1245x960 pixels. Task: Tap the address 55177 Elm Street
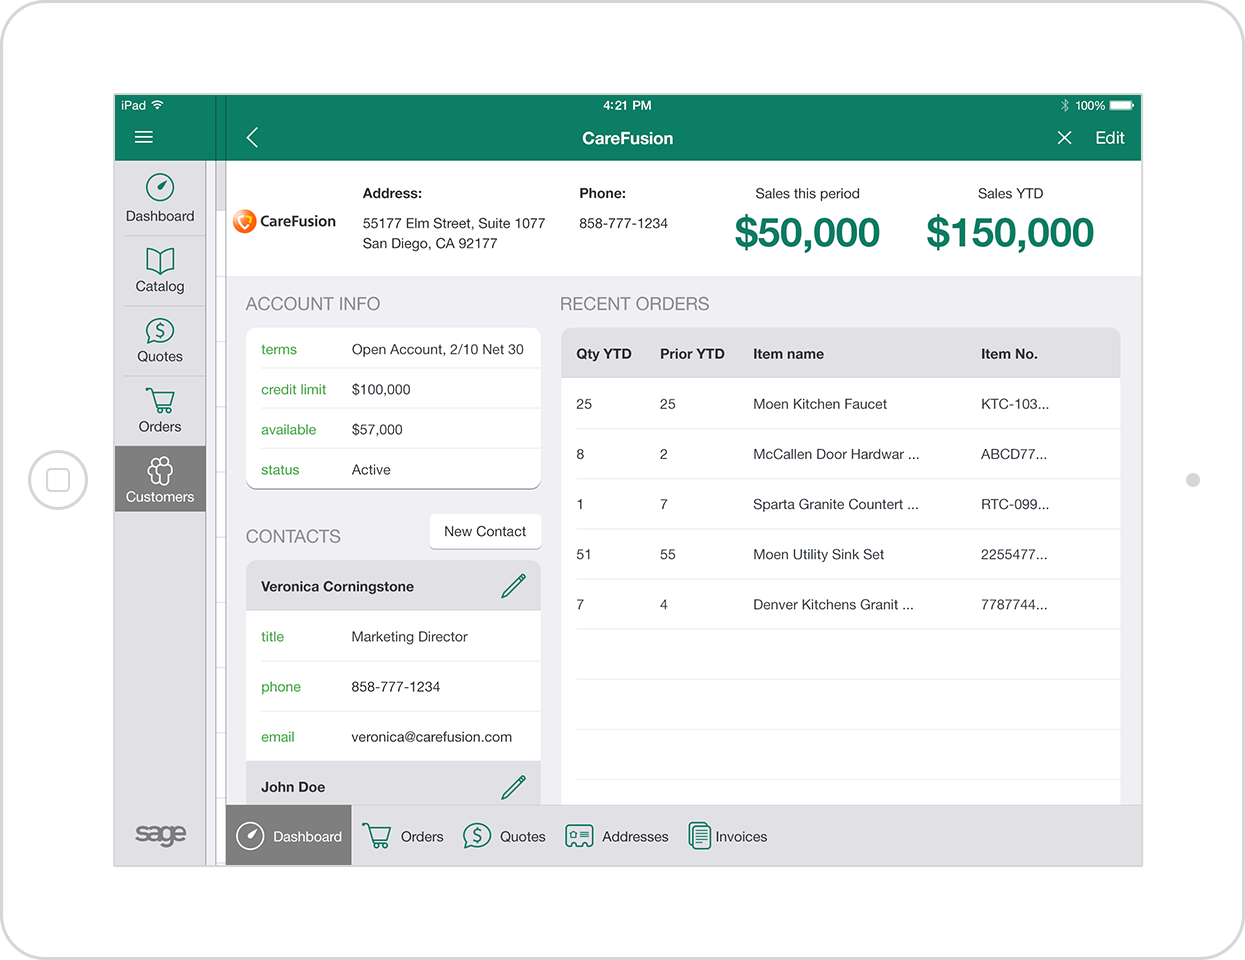coord(454,233)
